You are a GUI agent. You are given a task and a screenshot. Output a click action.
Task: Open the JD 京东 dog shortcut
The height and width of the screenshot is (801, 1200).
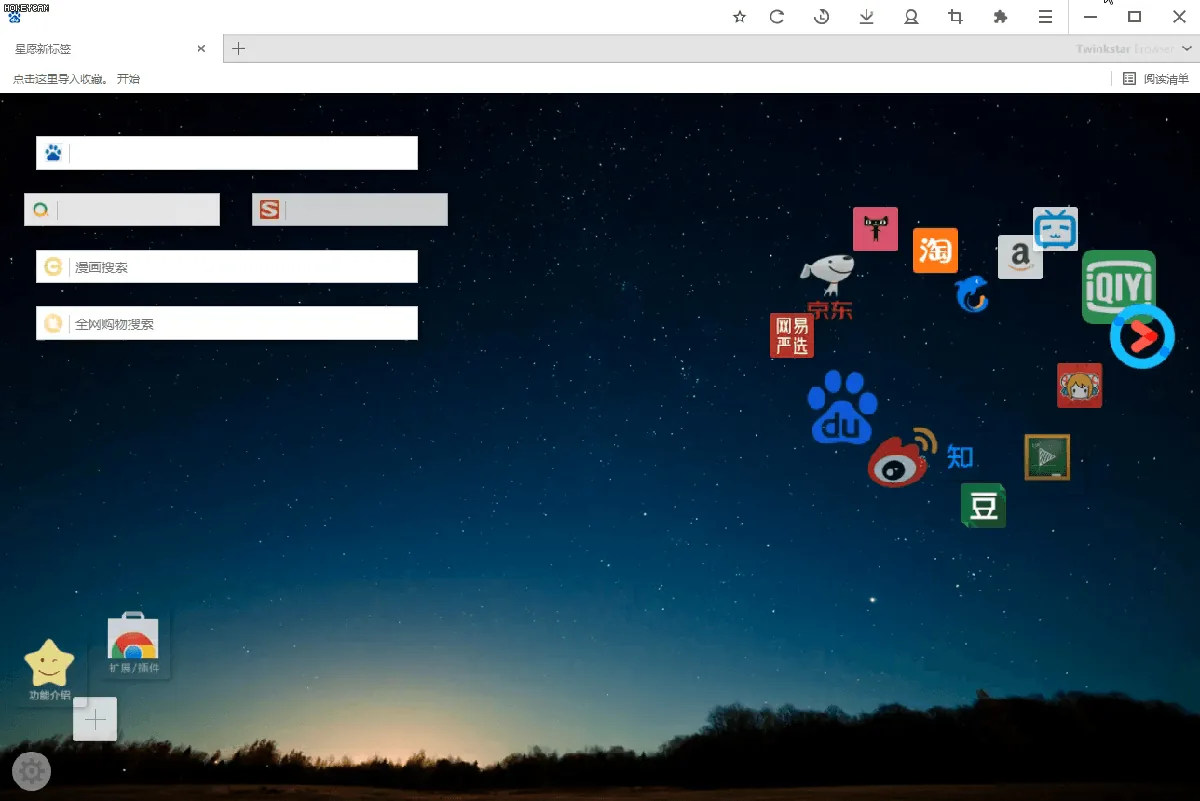(830, 287)
